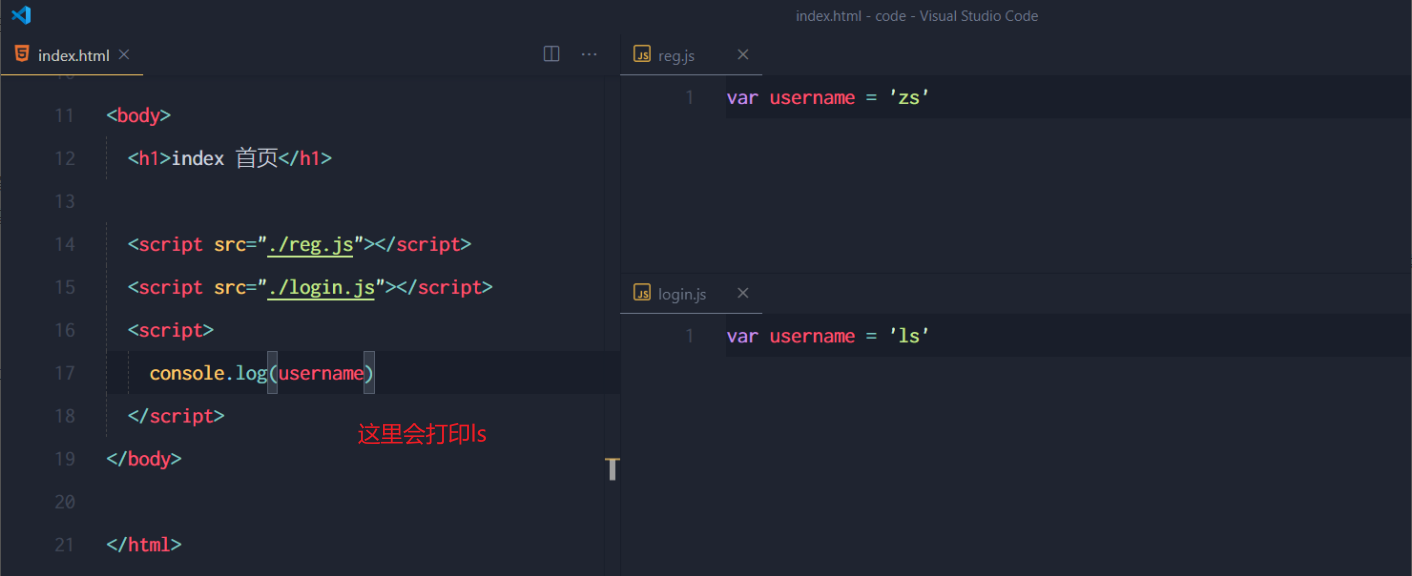1412x576 pixels.
Task: Click line number 17 in the gutter
Action: 65,373
